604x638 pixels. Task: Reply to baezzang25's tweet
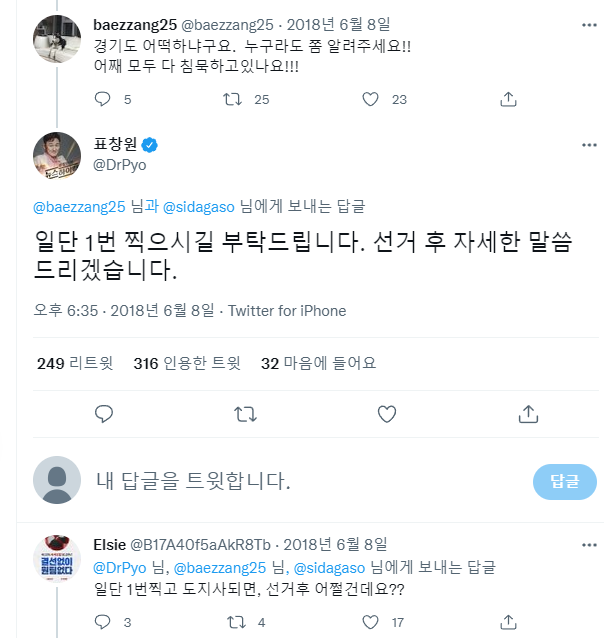click(x=103, y=99)
